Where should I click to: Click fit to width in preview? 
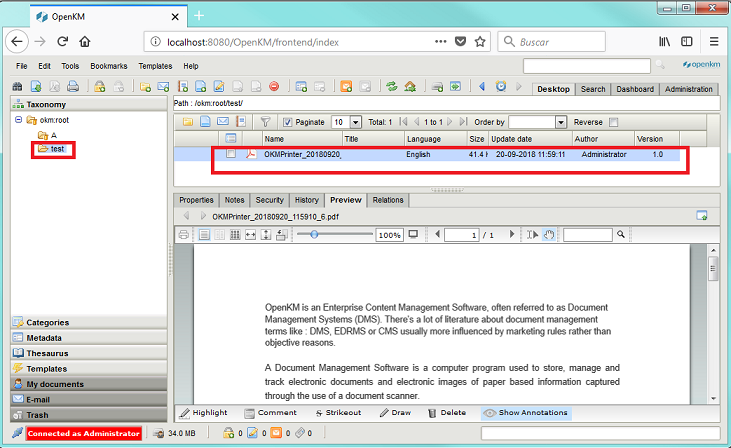pyautogui.click(x=250, y=234)
